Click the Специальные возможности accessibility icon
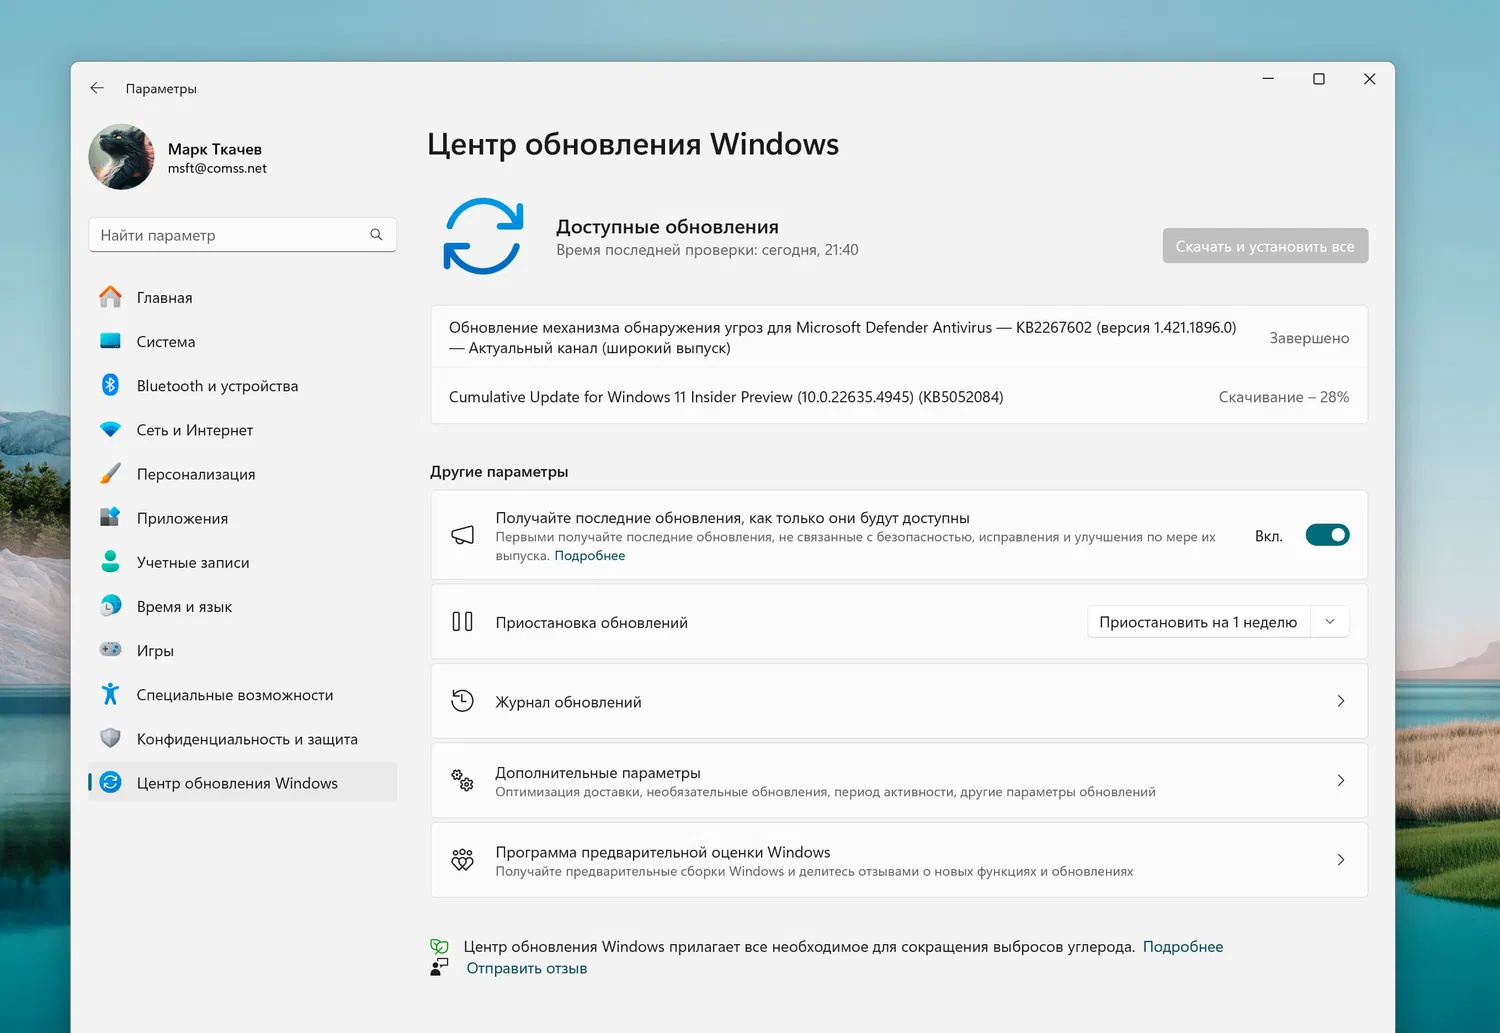The height and width of the screenshot is (1033, 1500). [x=110, y=694]
